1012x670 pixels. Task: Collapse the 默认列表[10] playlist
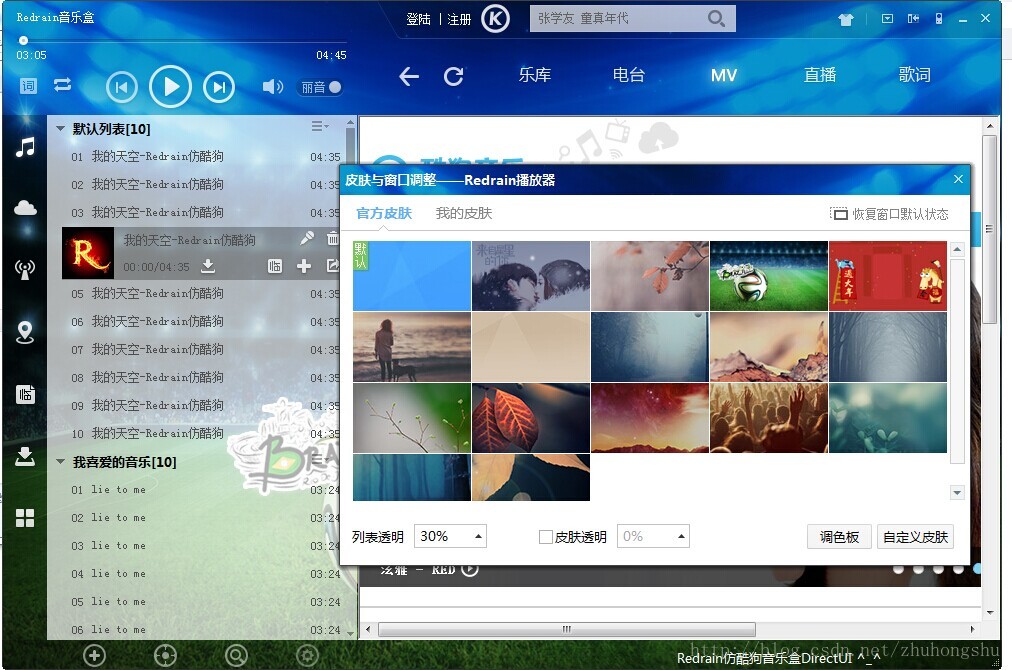tap(61, 128)
